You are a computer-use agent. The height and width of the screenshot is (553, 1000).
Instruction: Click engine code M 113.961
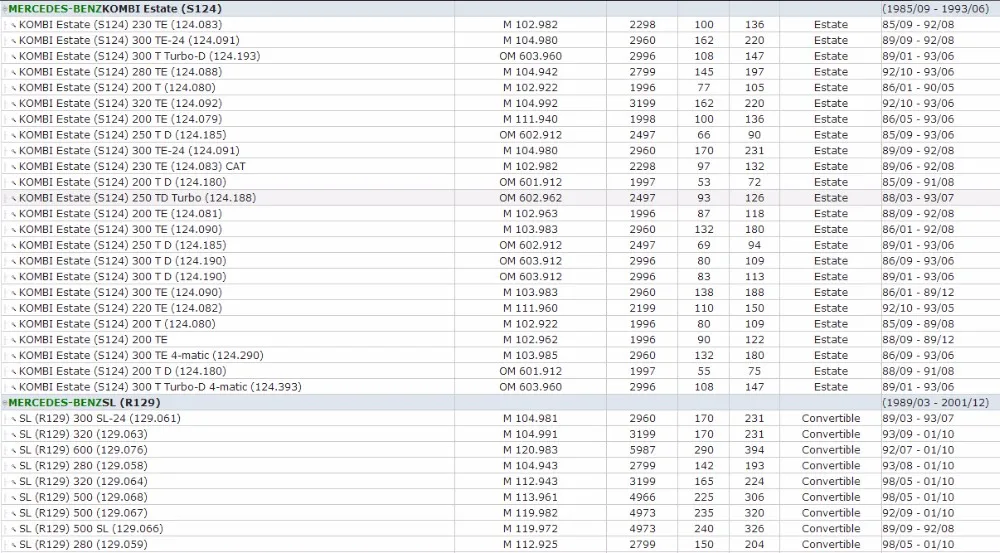pyautogui.click(x=530, y=497)
